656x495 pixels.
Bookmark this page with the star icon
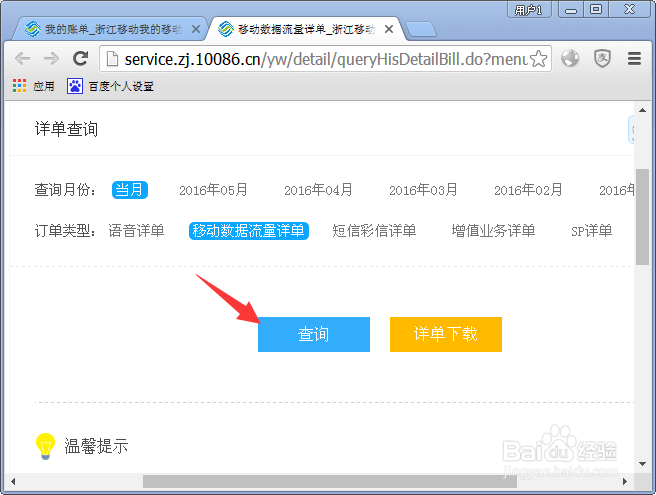(x=538, y=59)
